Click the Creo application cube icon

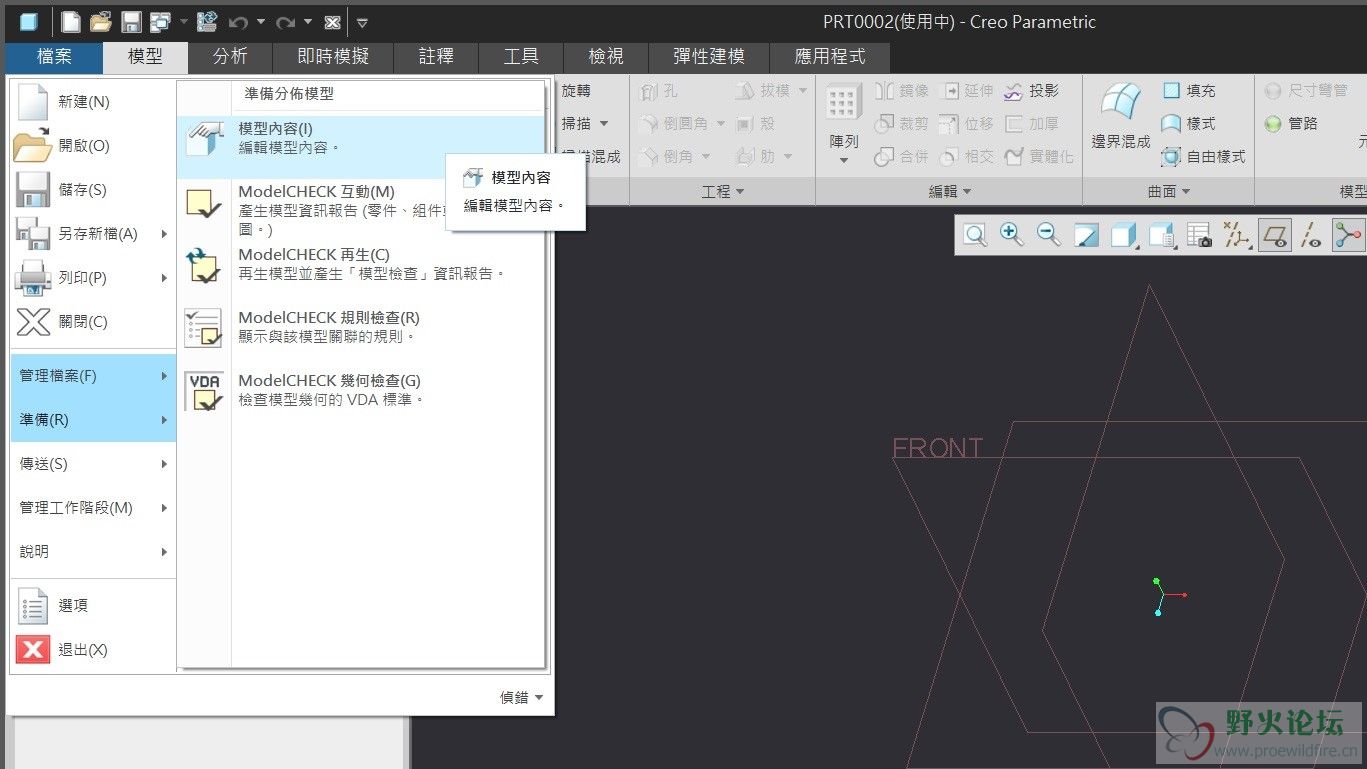(28, 21)
